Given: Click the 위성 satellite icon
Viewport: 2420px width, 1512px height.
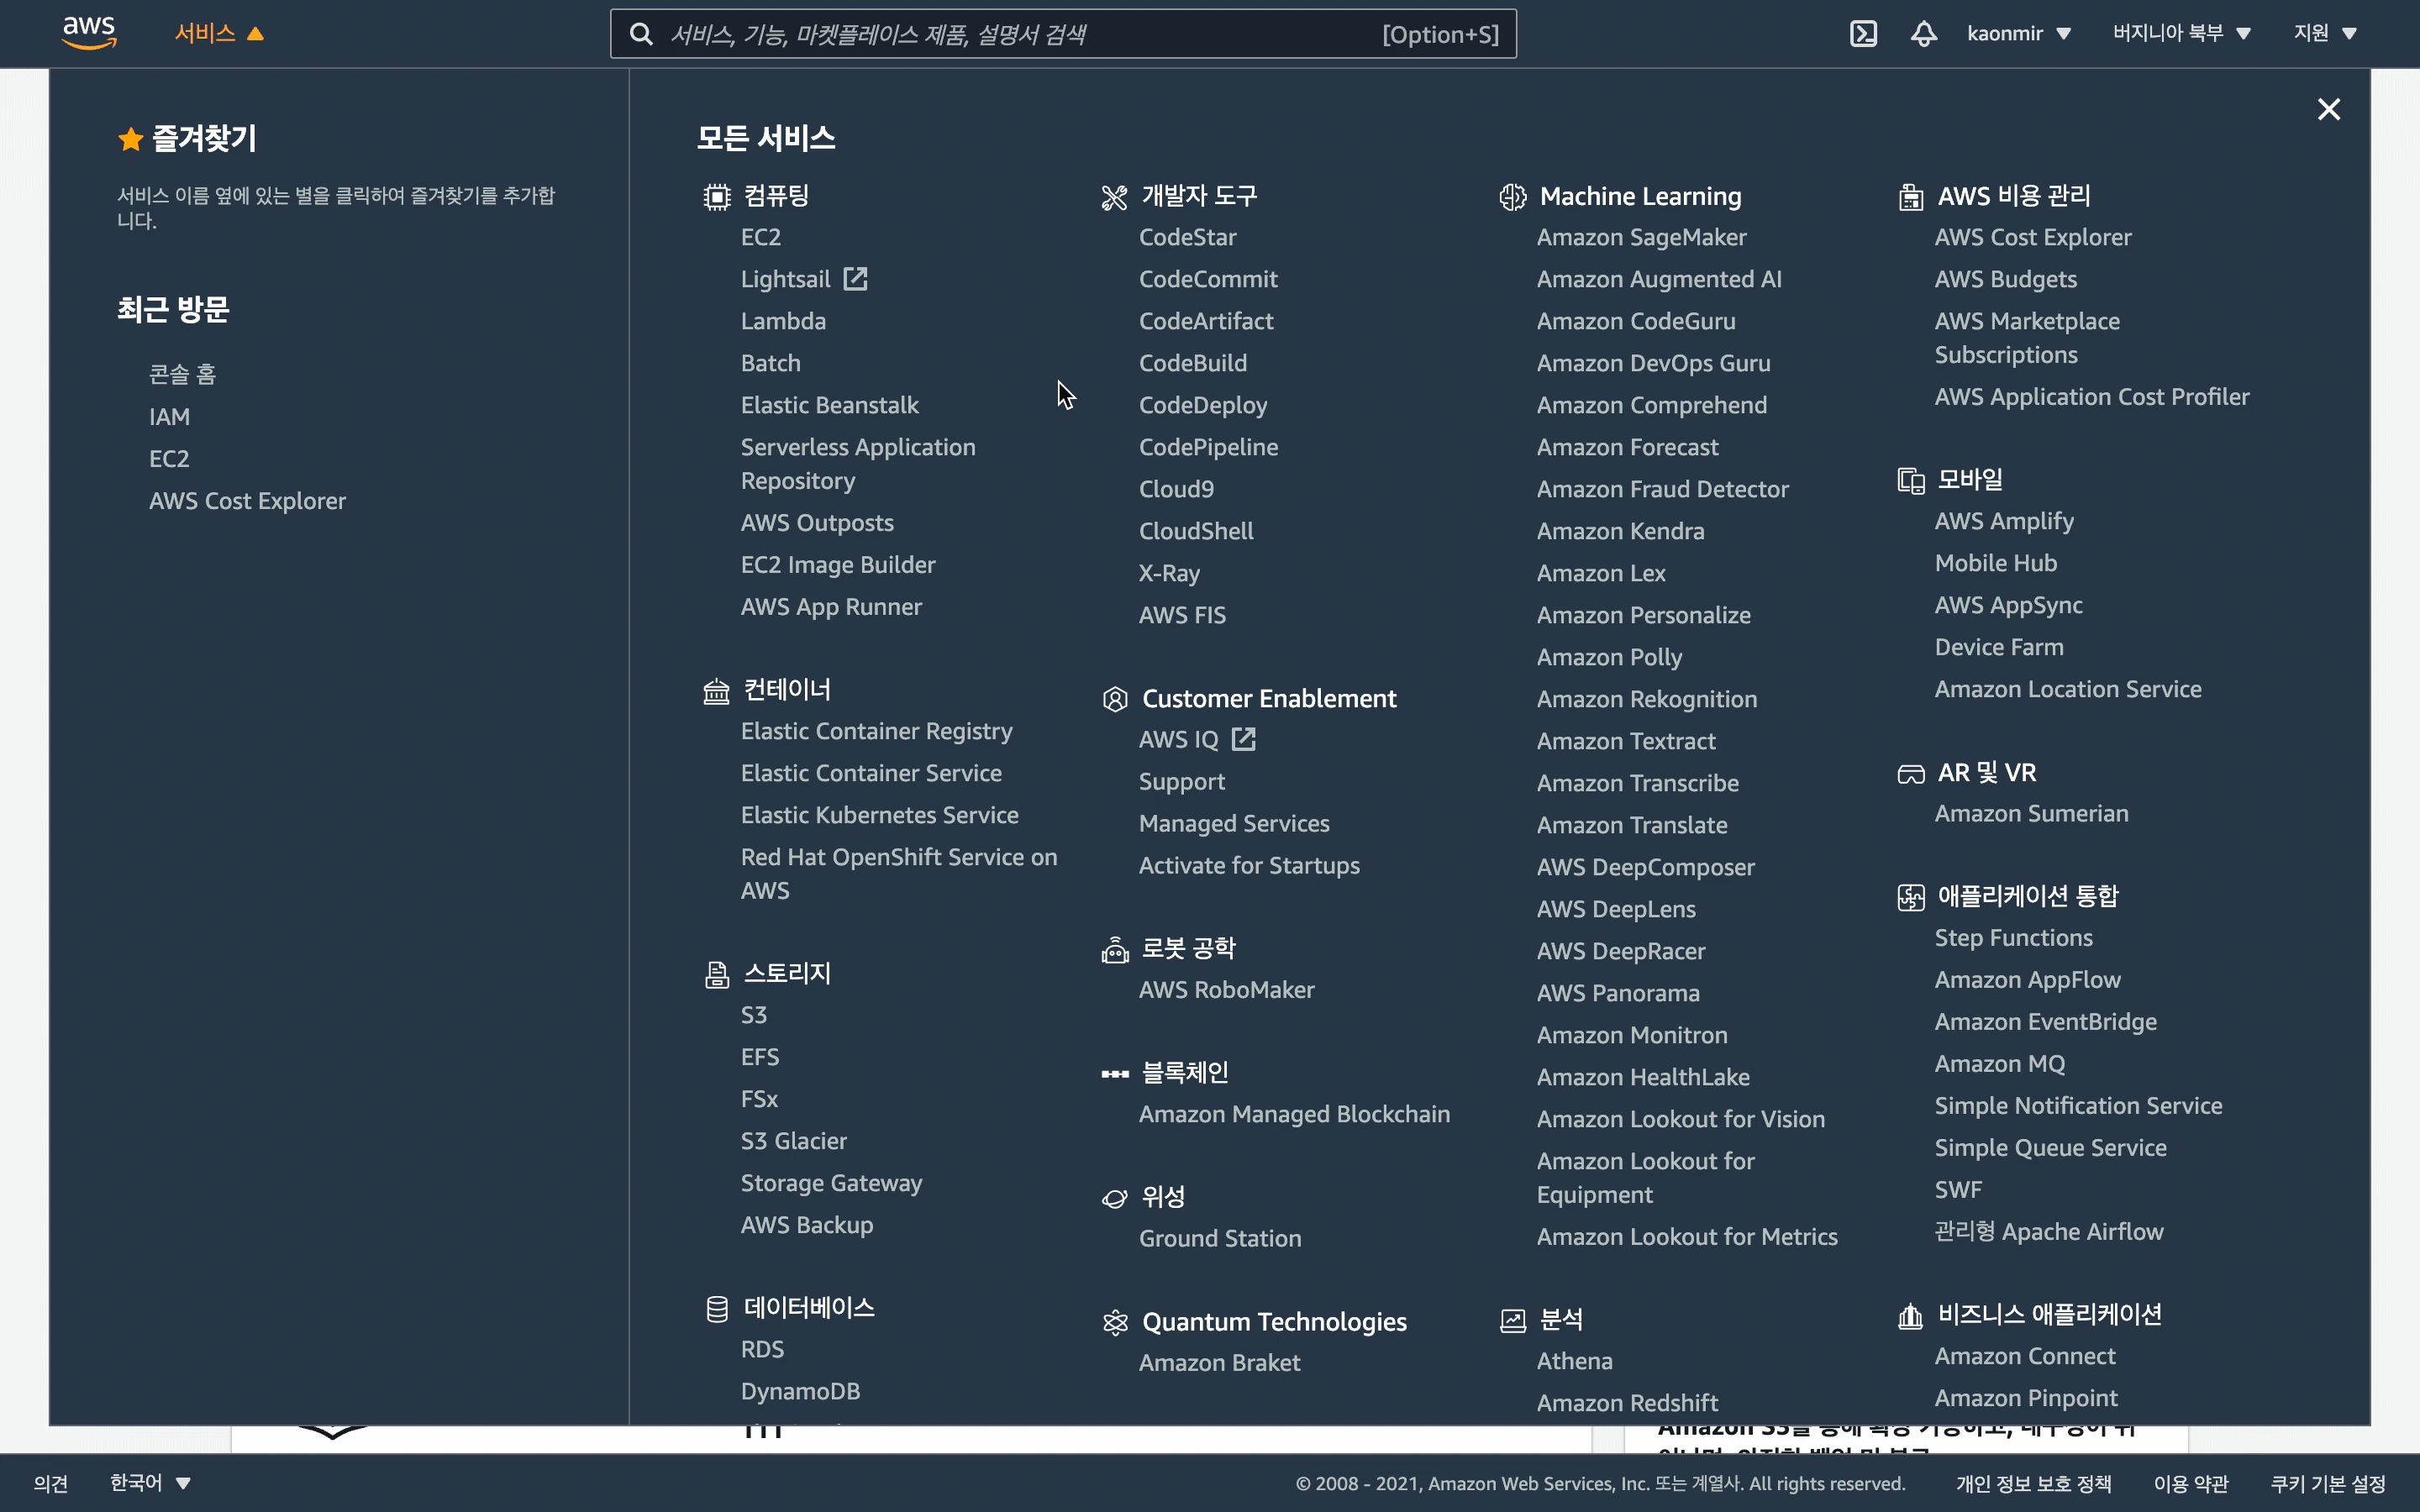Looking at the screenshot, I should click(x=1114, y=1198).
